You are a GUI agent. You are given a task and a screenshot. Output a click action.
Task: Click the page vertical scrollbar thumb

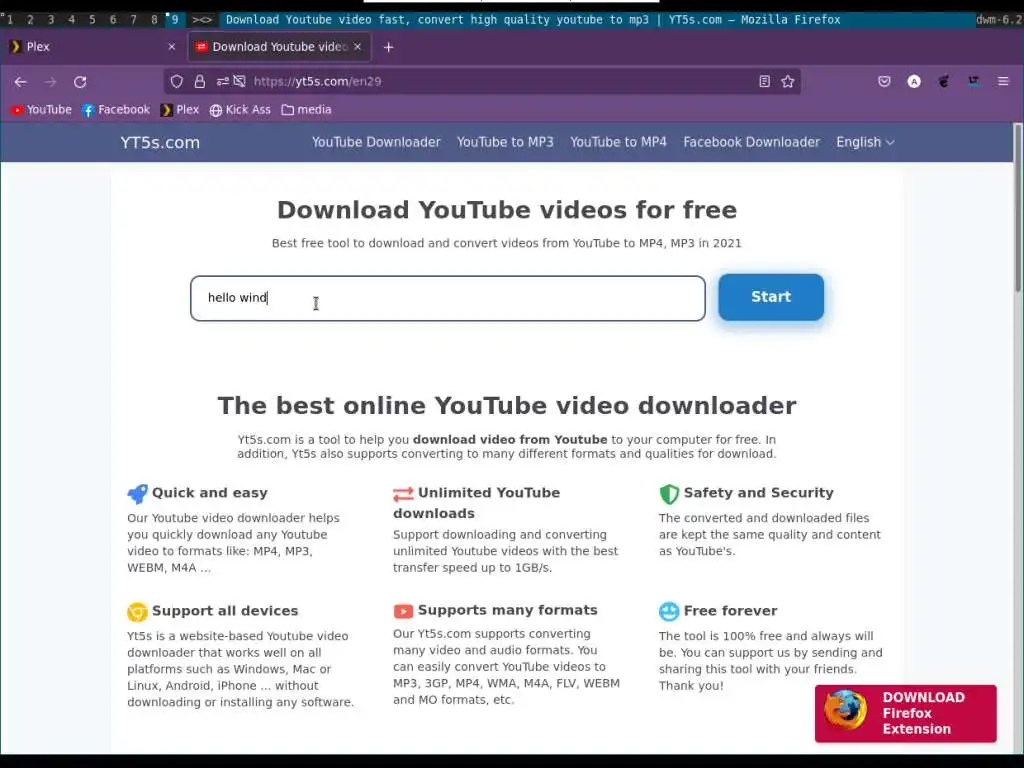tap(1017, 208)
